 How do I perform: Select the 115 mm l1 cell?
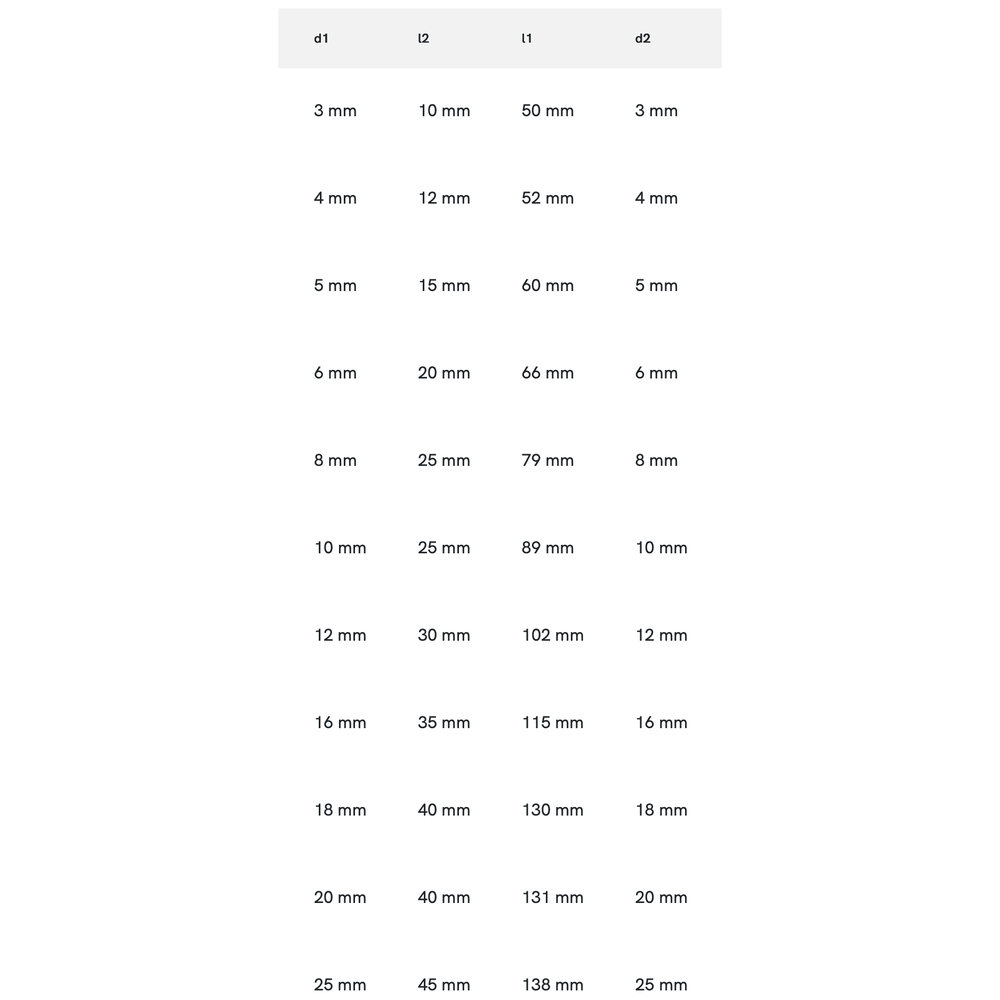click(553, 723)
